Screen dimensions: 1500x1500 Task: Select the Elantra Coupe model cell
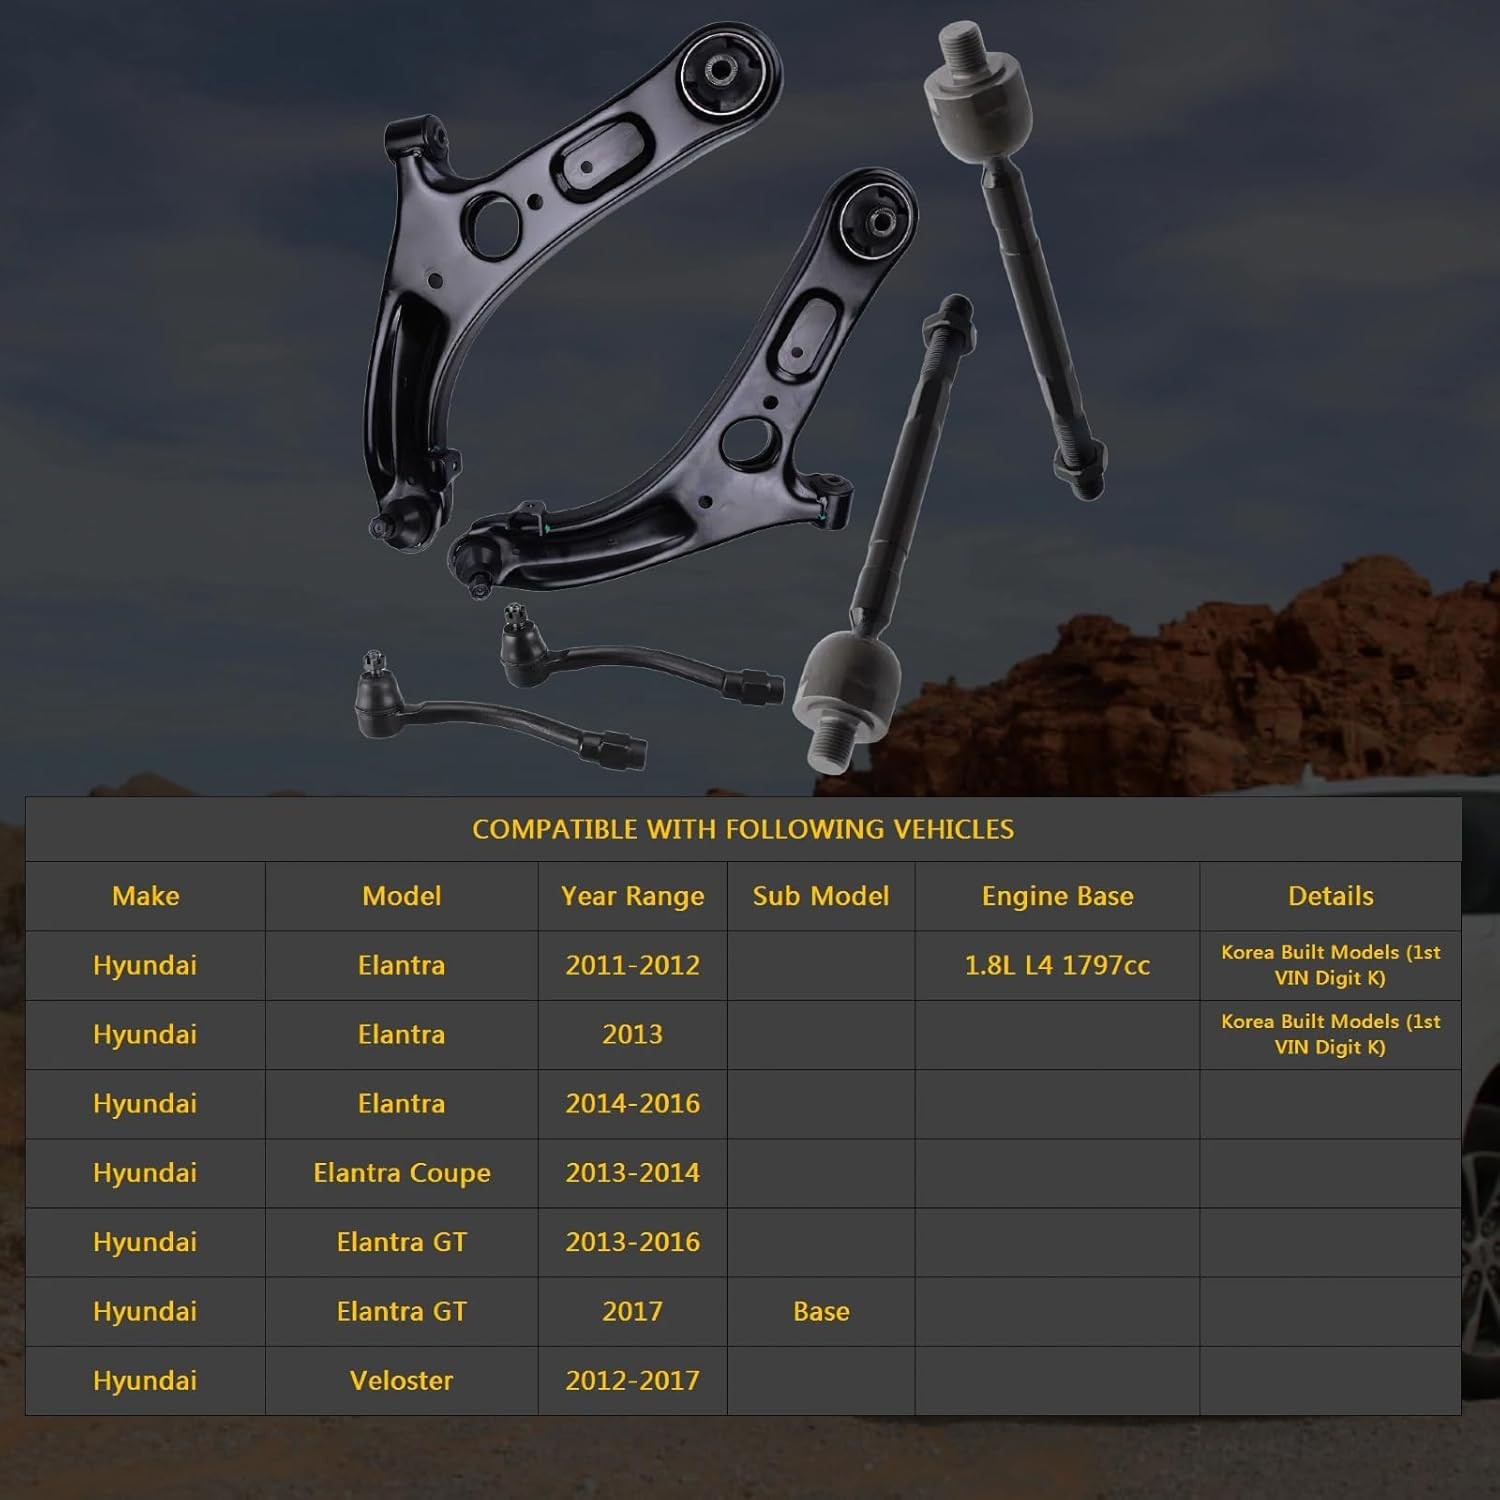click(402, 1173)
